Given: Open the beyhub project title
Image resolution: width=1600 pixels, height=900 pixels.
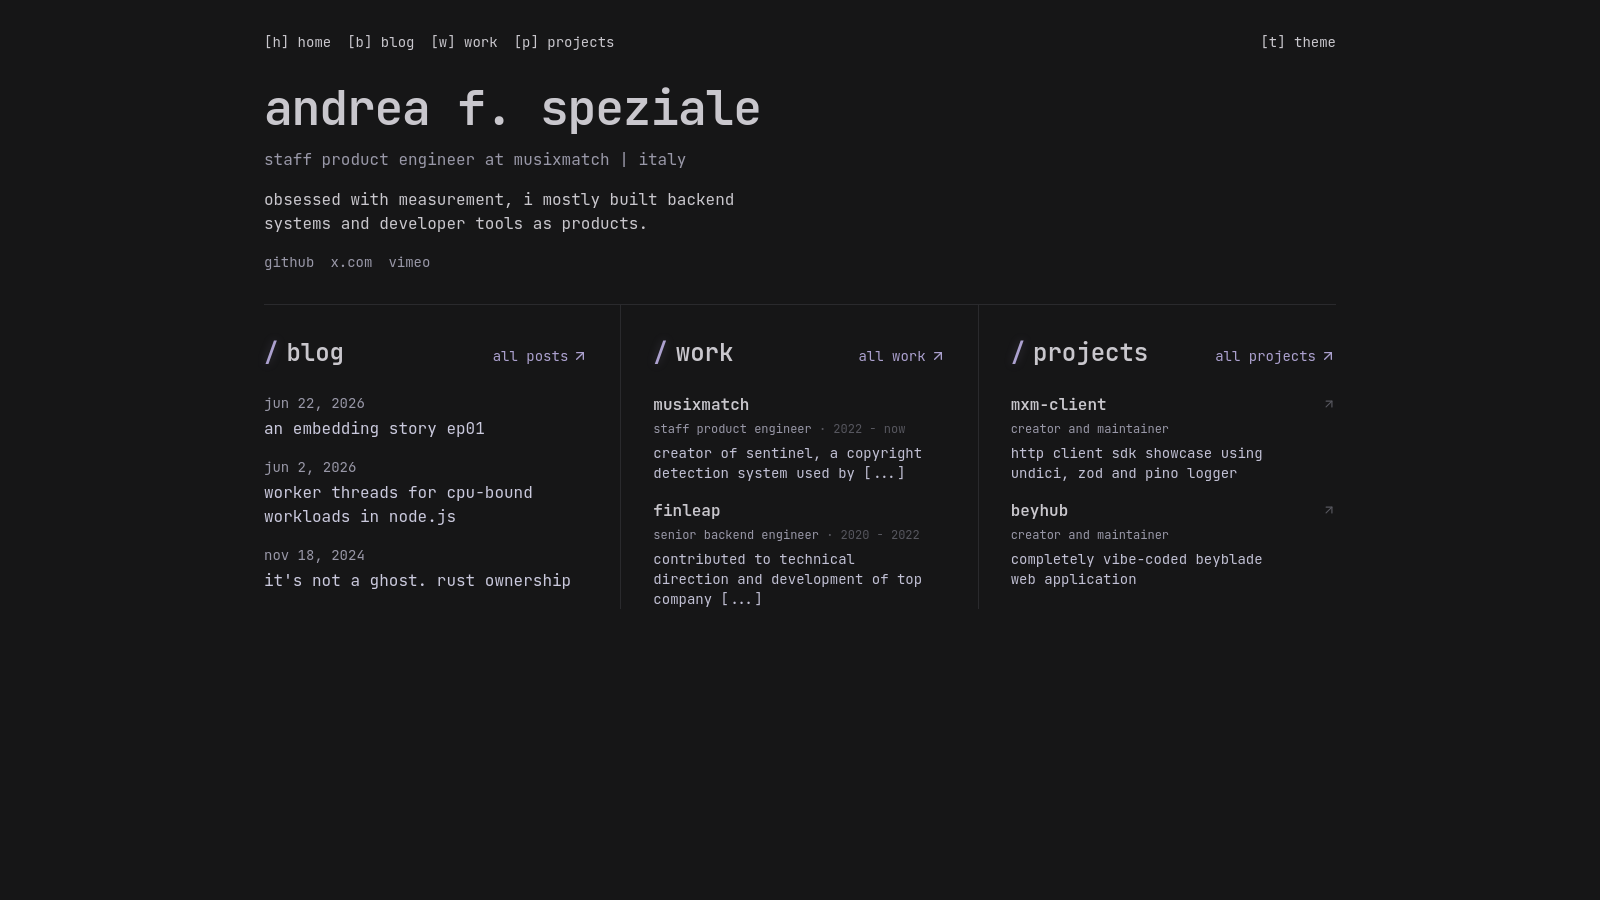Looking at the screenshot, I should click(x=1039, y=511).
